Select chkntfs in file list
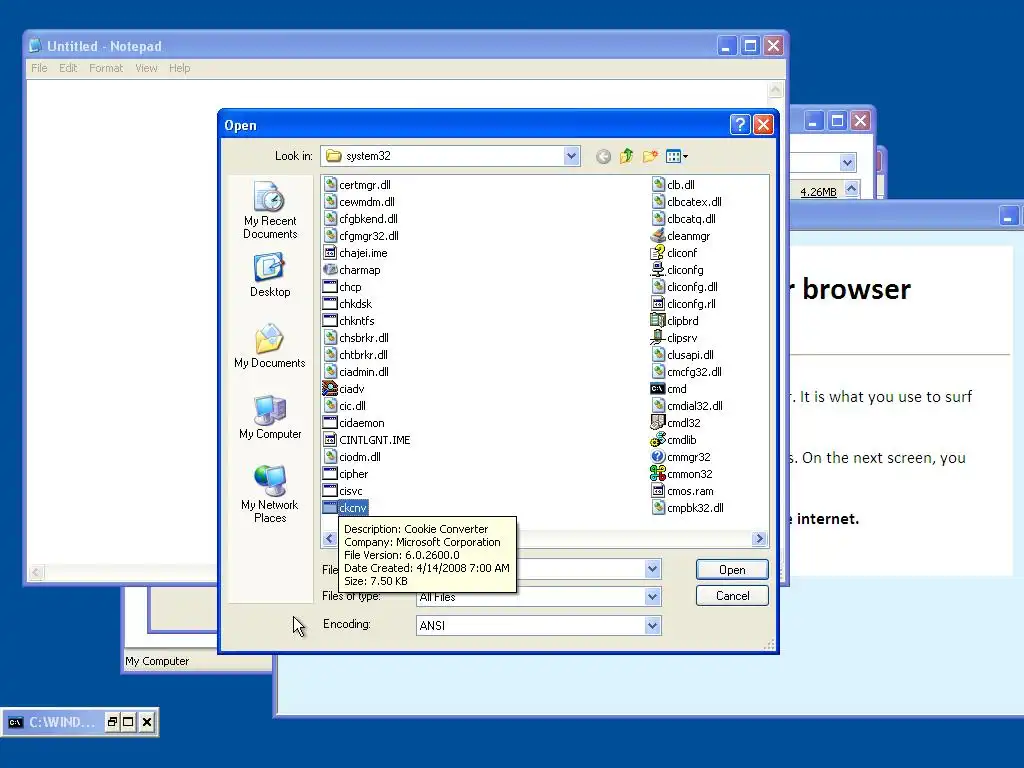Image resolution: width=1024 pixels, height=768 pixels. point(349,321)
